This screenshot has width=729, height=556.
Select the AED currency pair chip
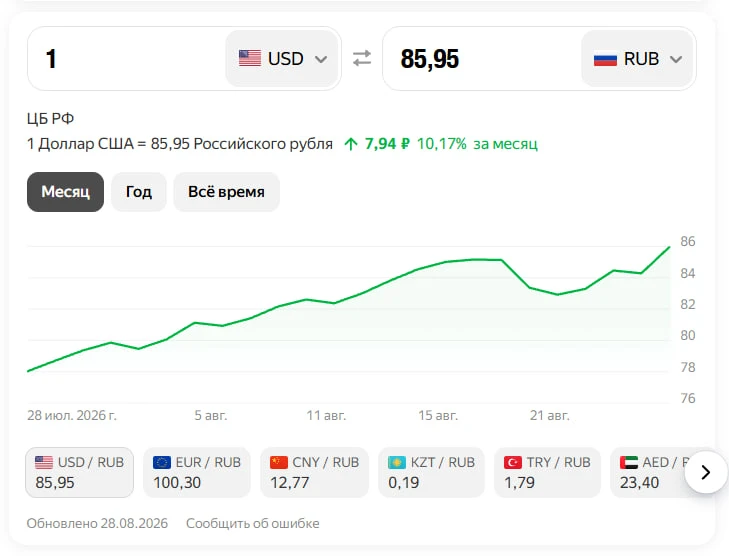[x=649, y=472]
